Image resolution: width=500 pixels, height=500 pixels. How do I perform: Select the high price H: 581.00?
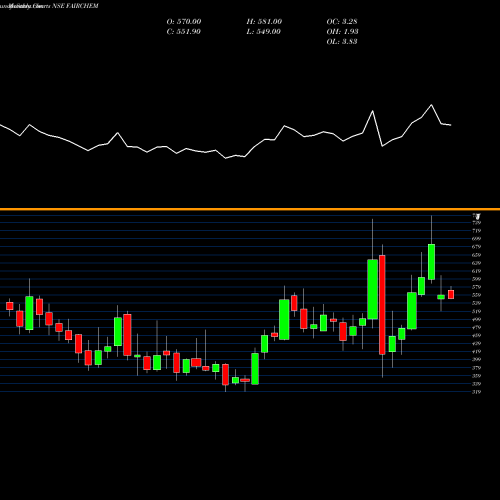264,21
